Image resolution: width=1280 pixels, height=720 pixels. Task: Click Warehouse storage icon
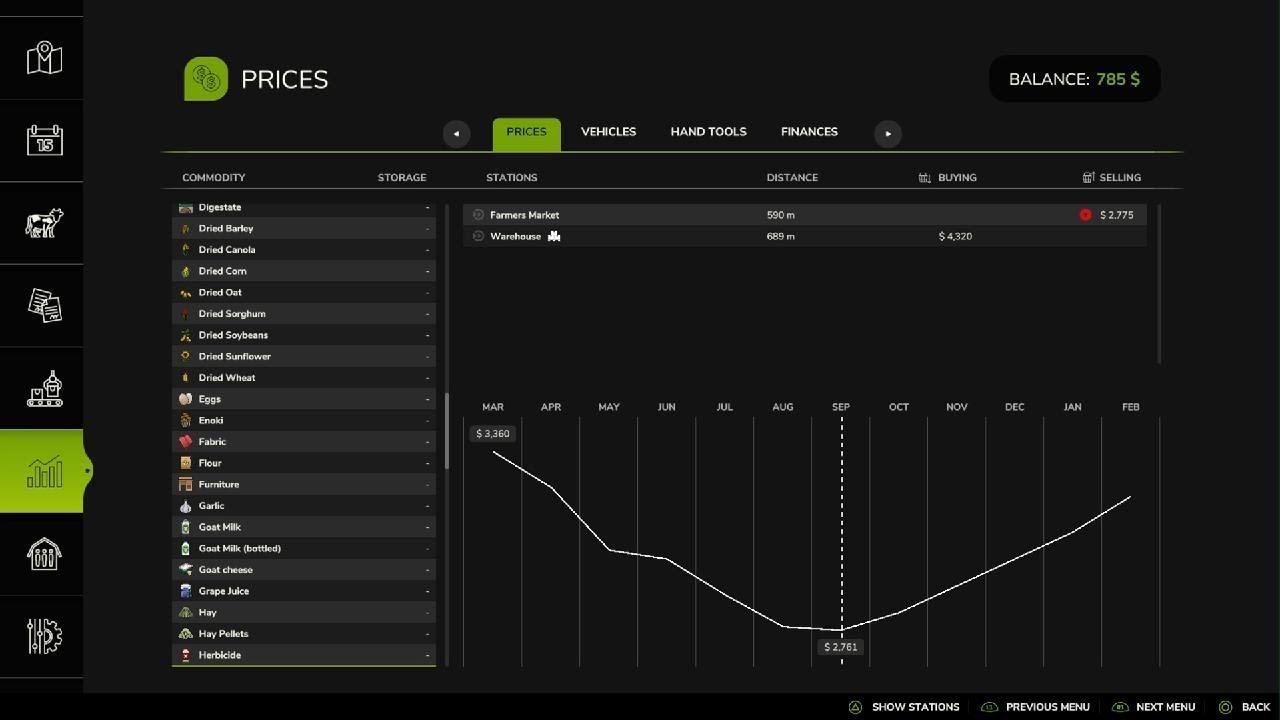coord(554,236)
